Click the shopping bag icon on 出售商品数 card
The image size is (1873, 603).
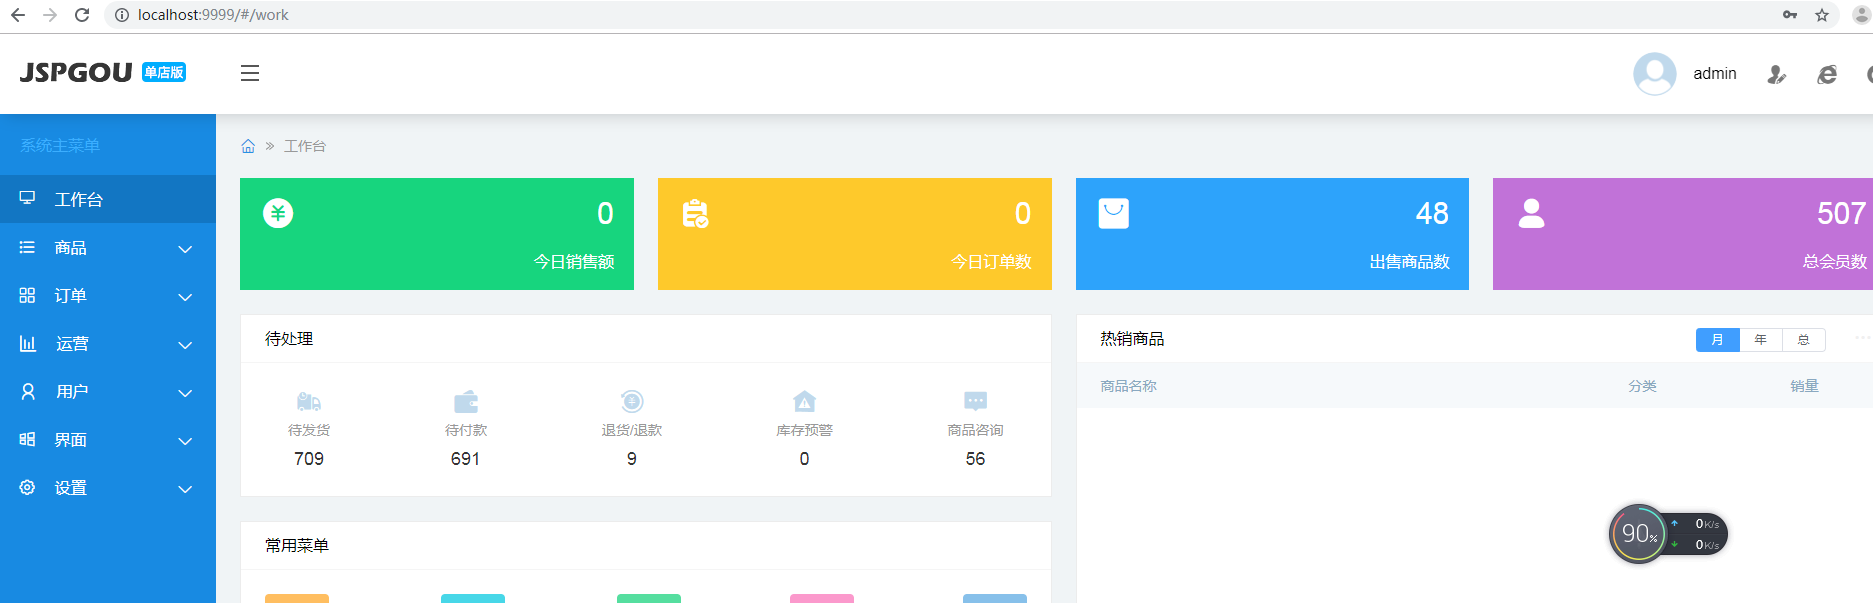click(x=1113, y=213)
